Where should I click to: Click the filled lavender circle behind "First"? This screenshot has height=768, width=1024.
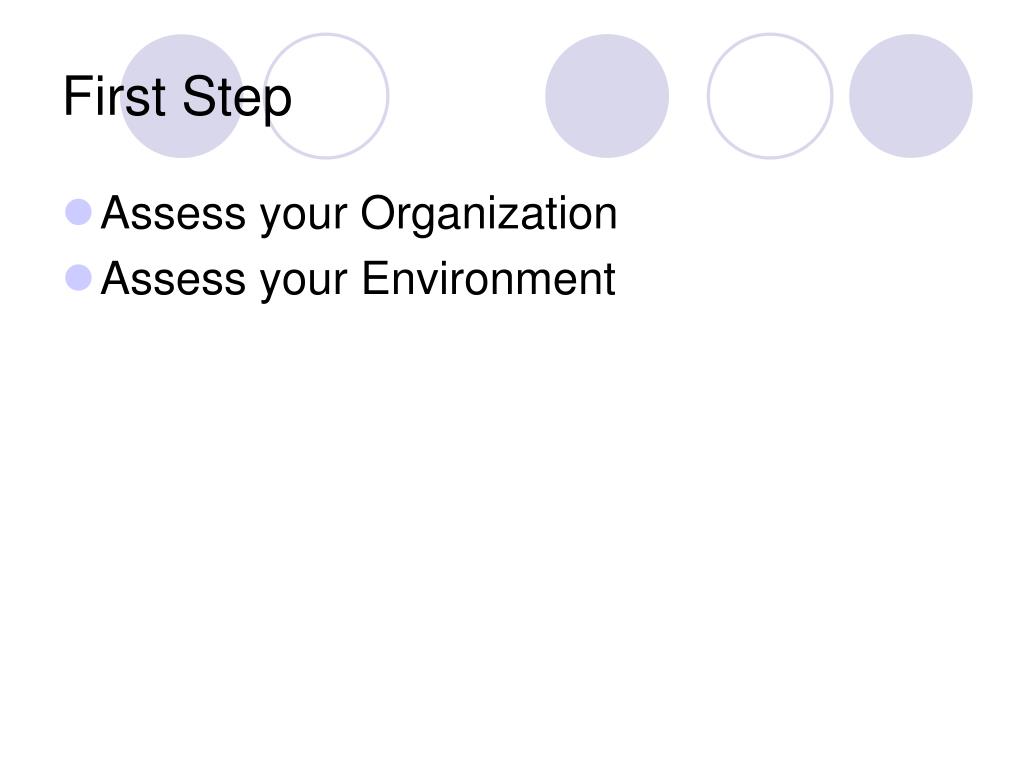(x=182, y=96)
